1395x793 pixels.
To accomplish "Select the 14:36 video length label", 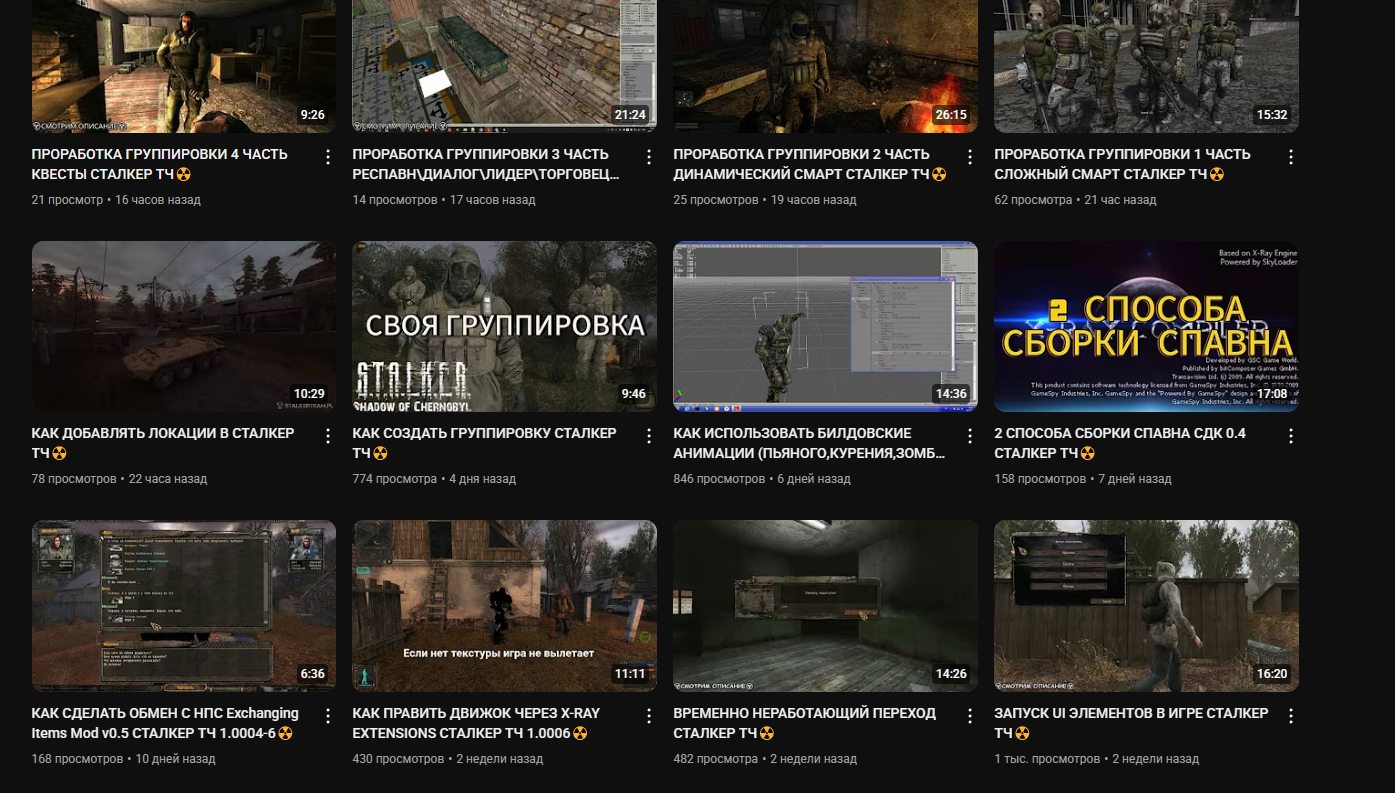I will (x=951, y=394).
